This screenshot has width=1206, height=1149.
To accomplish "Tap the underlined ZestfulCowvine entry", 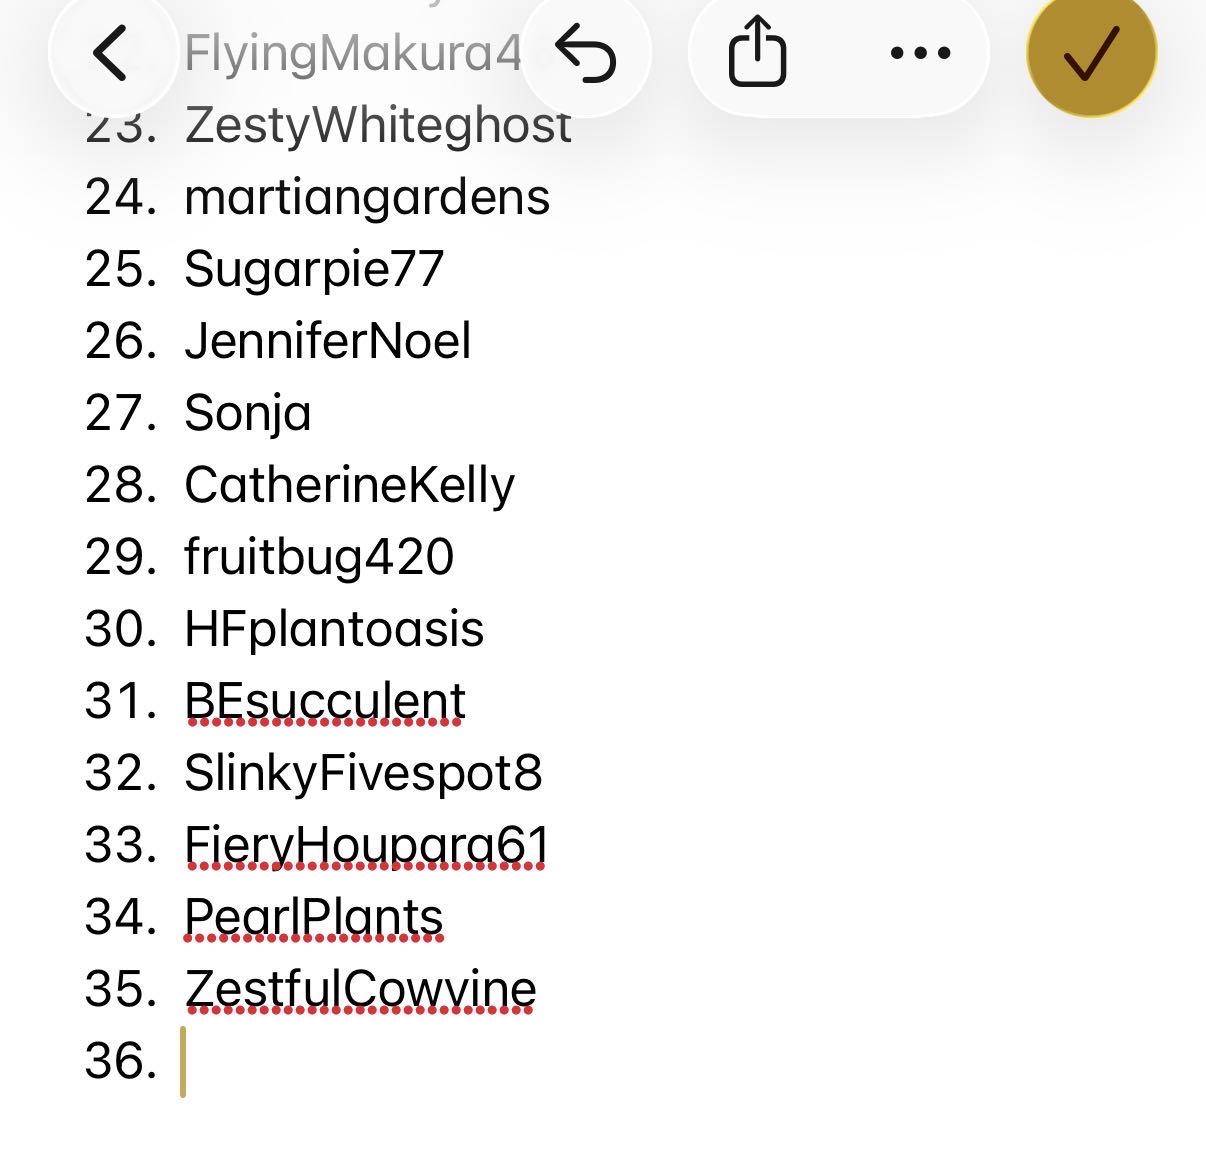I will coord(360,989).
